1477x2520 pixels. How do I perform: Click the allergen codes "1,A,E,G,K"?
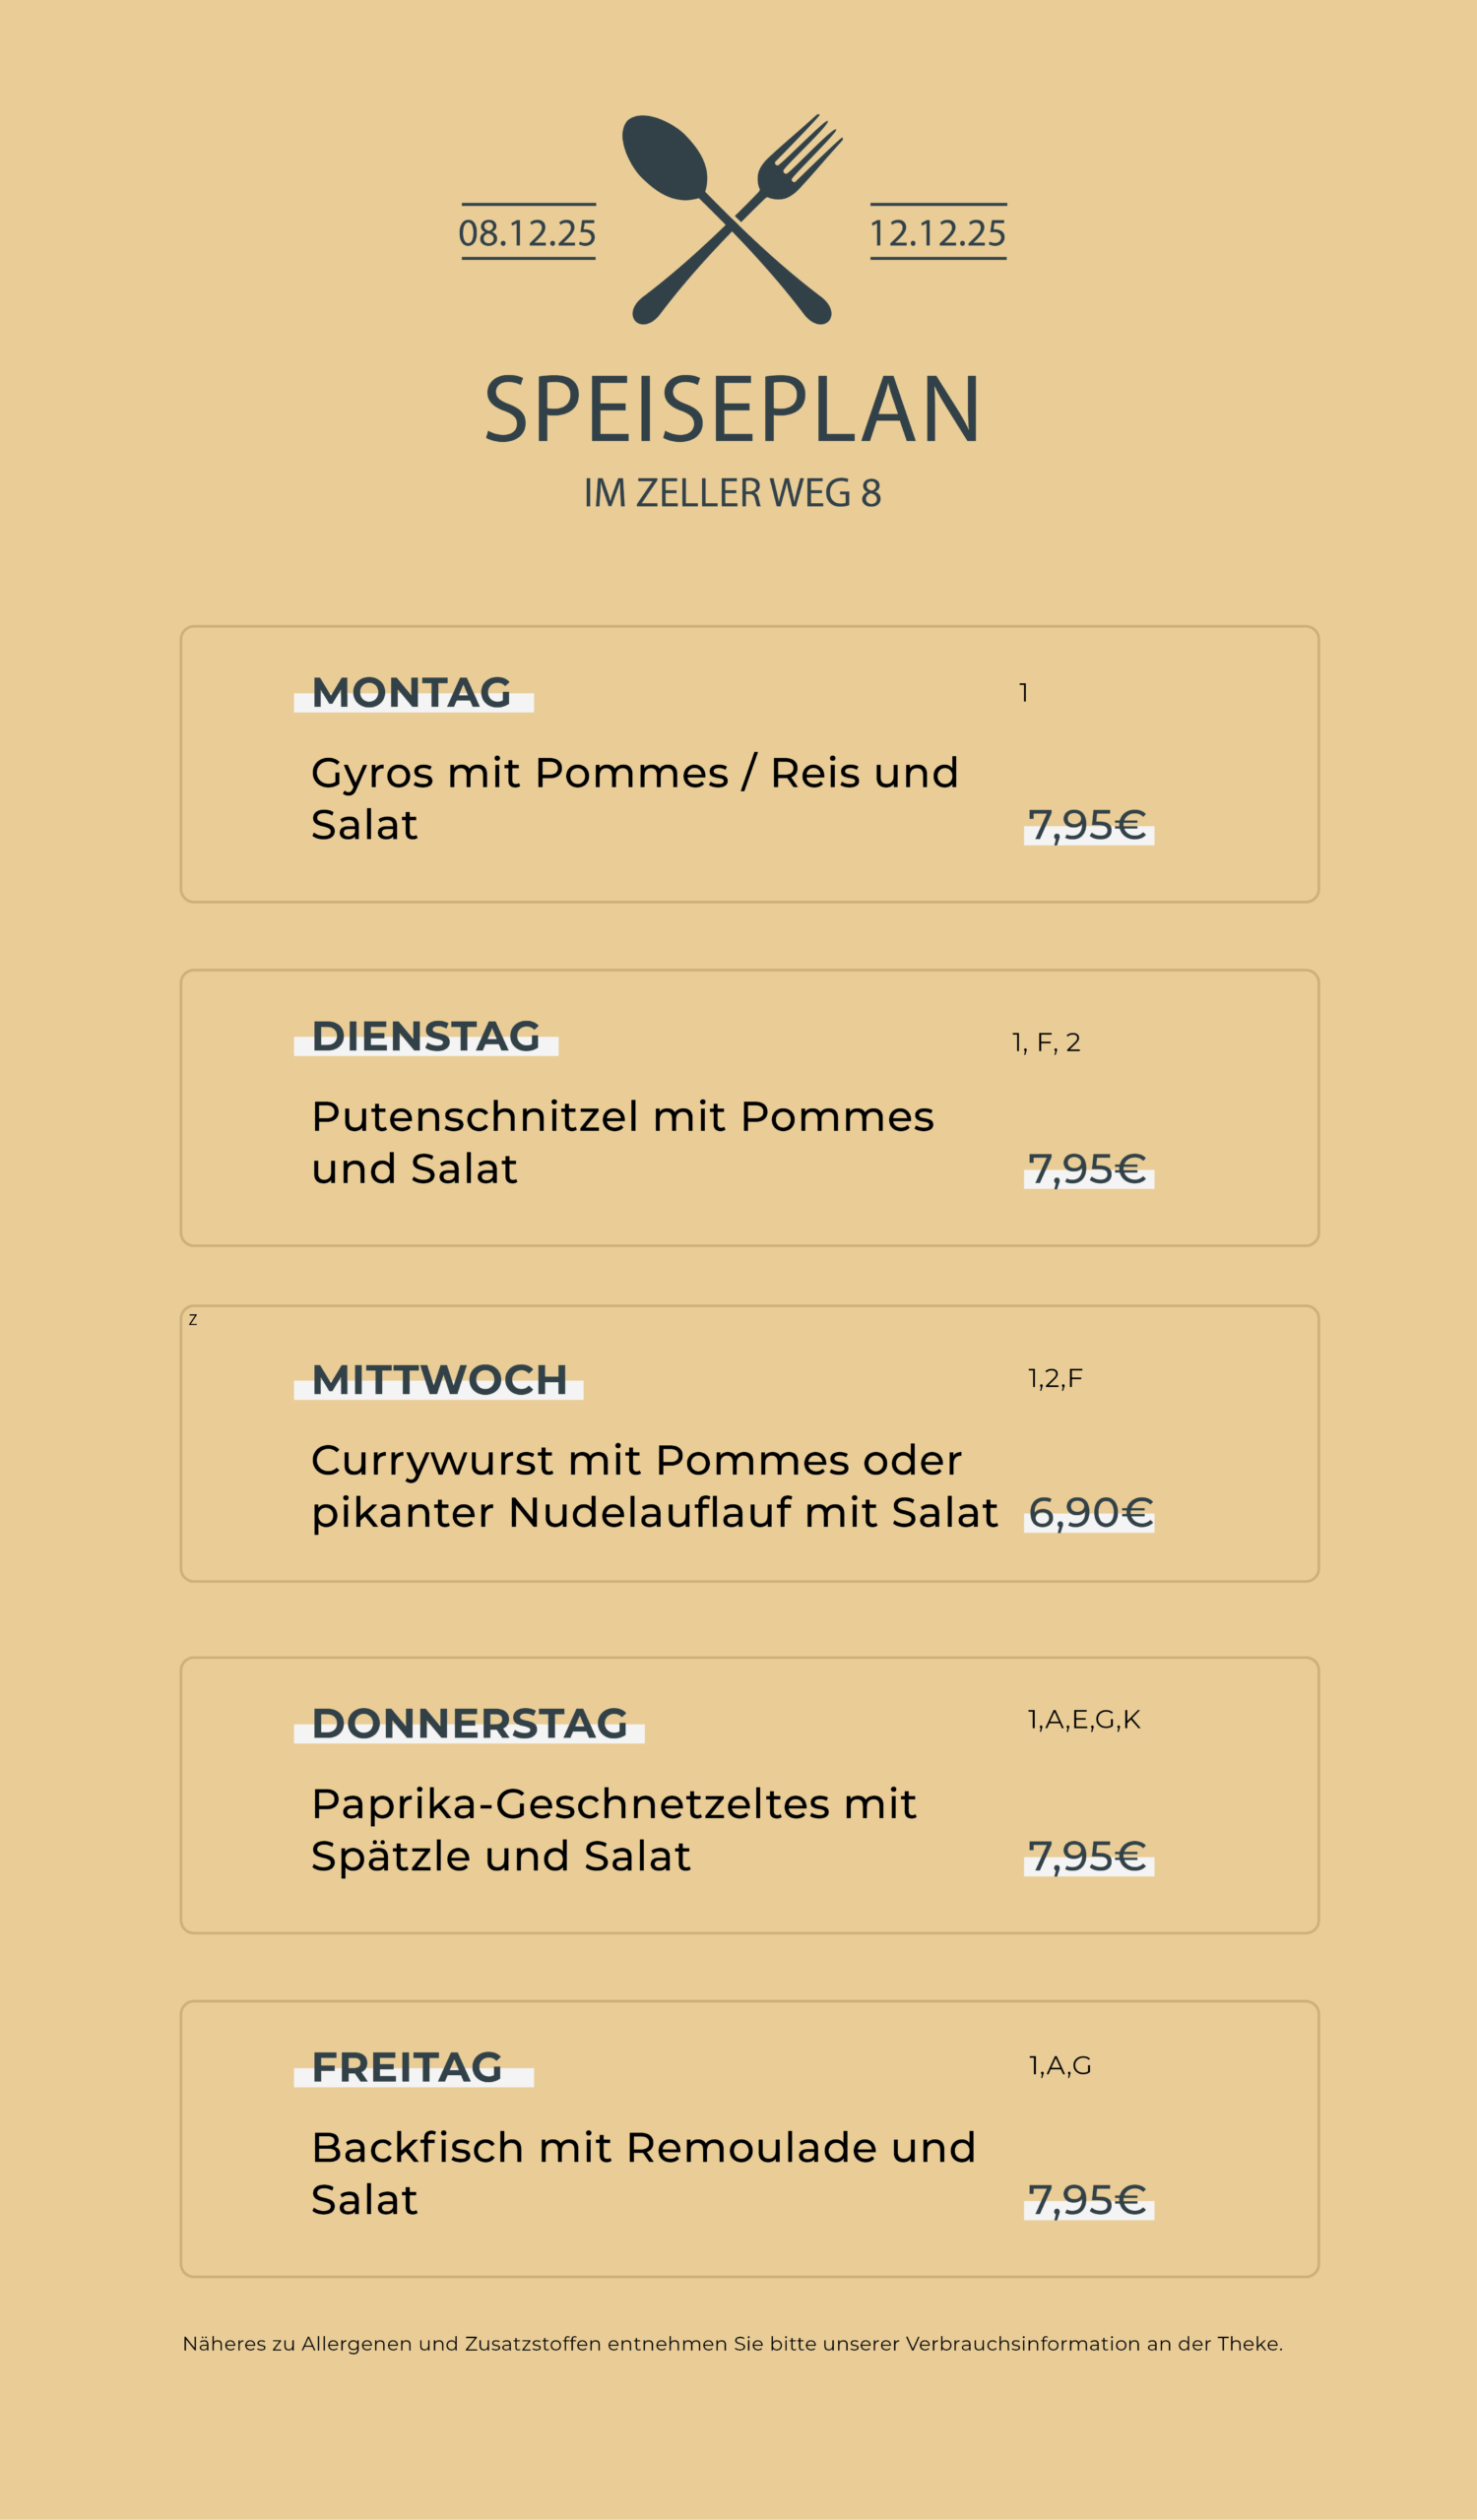[1084, 1720]
